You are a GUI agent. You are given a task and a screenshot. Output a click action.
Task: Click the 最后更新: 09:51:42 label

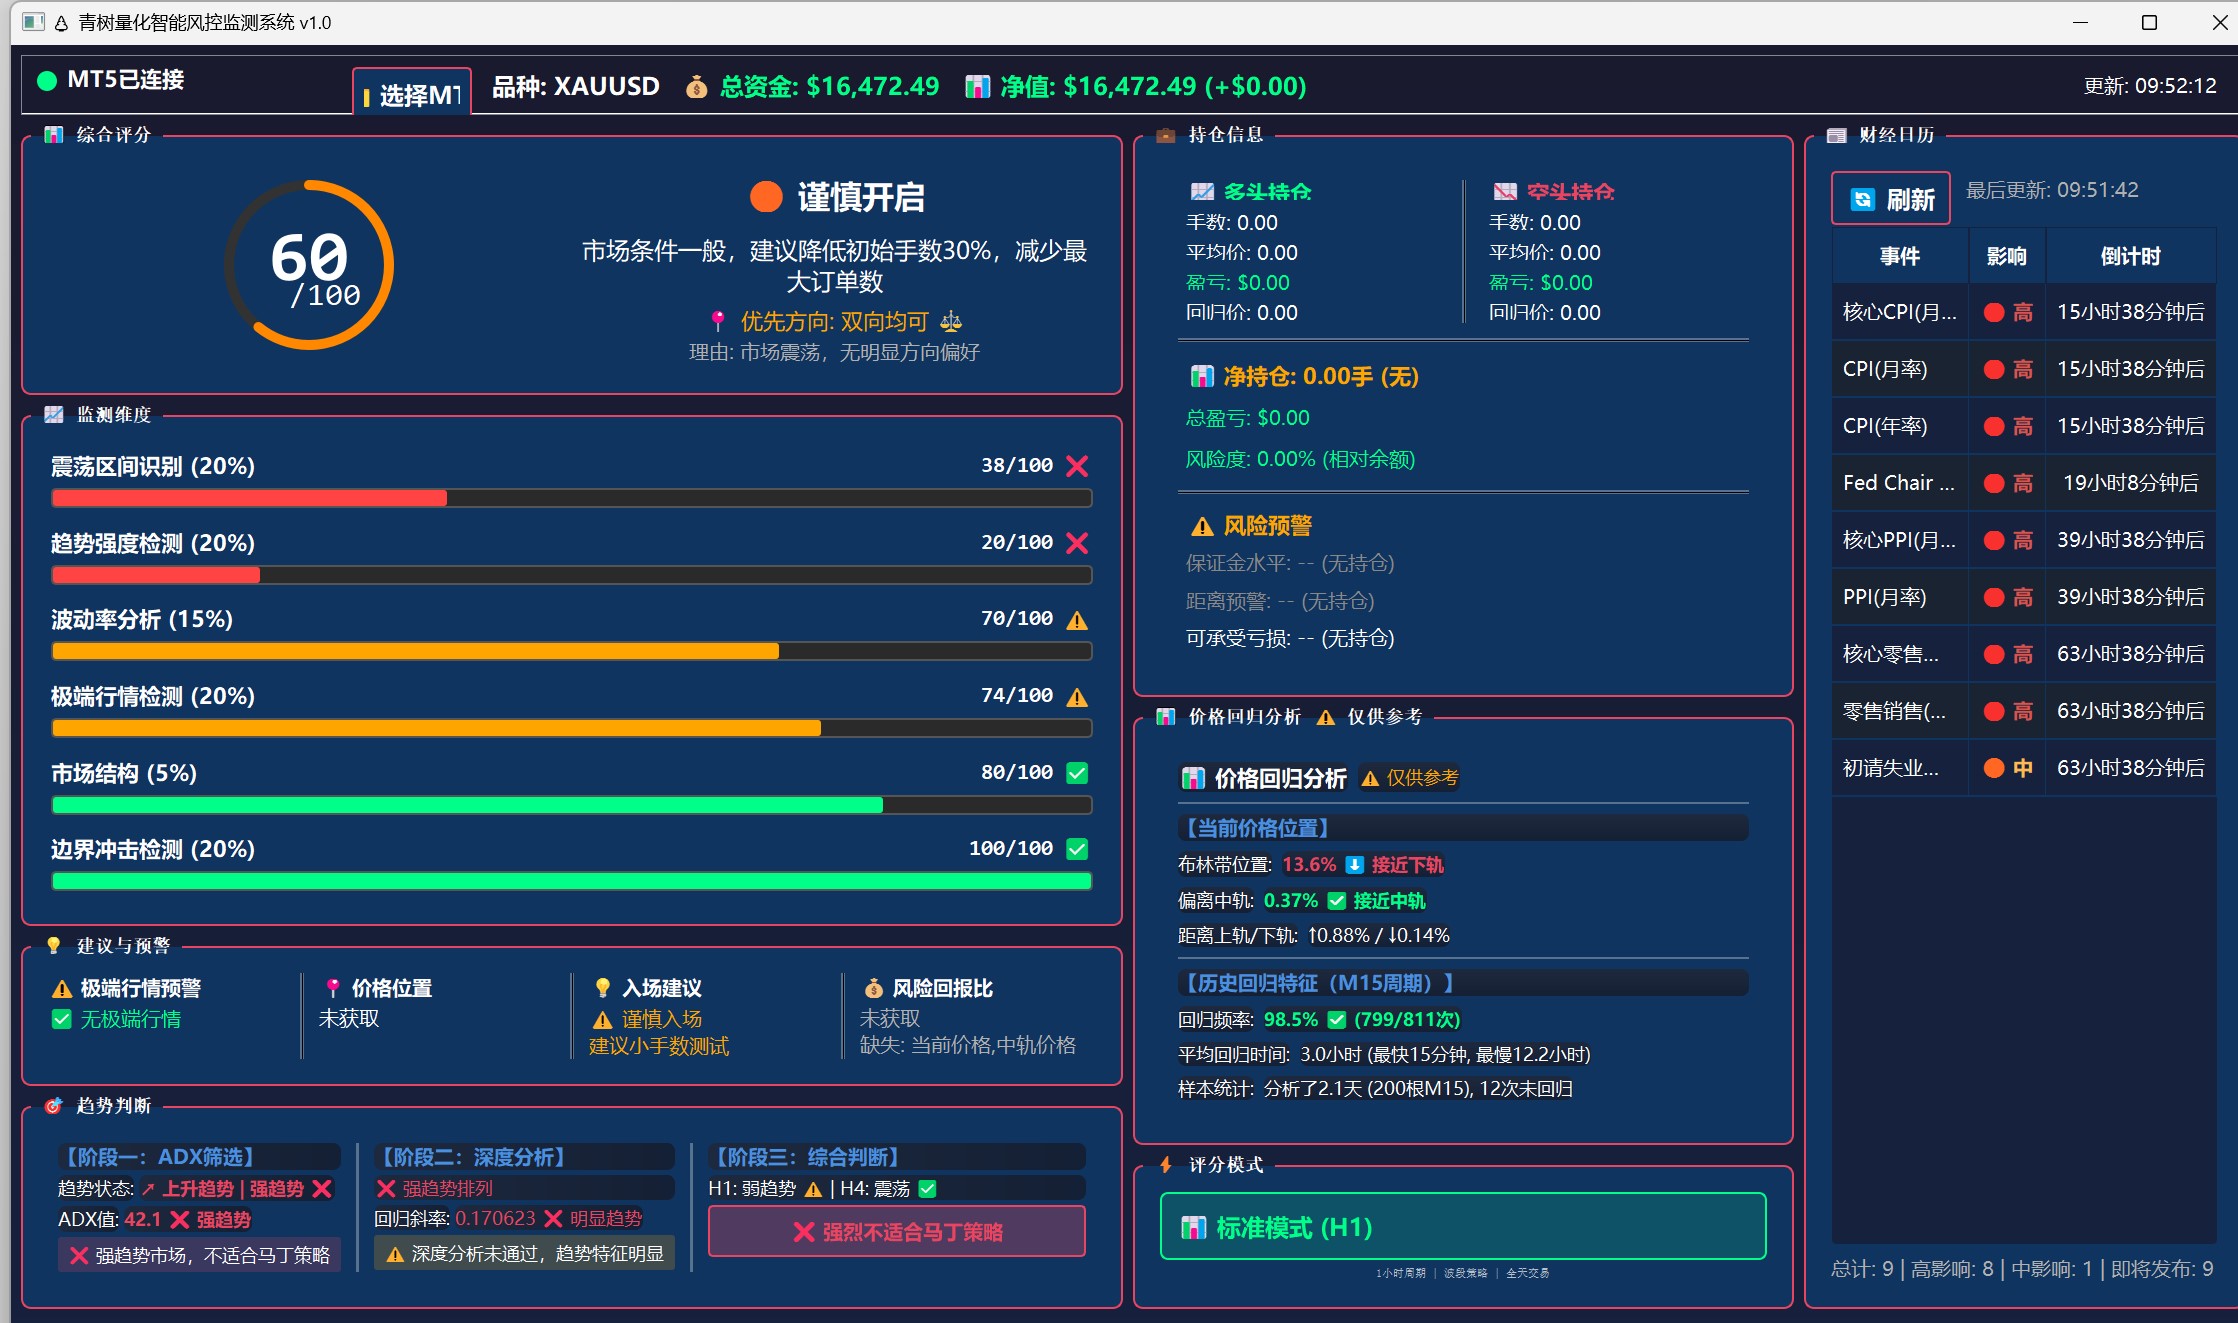coord(2052,190)
